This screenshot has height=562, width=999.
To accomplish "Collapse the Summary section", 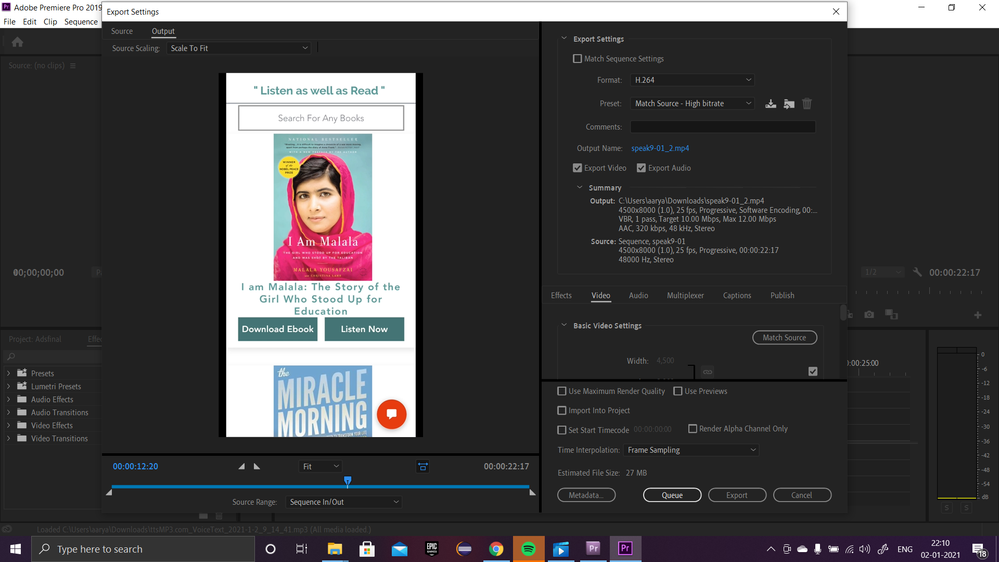I will pos(579,188).
